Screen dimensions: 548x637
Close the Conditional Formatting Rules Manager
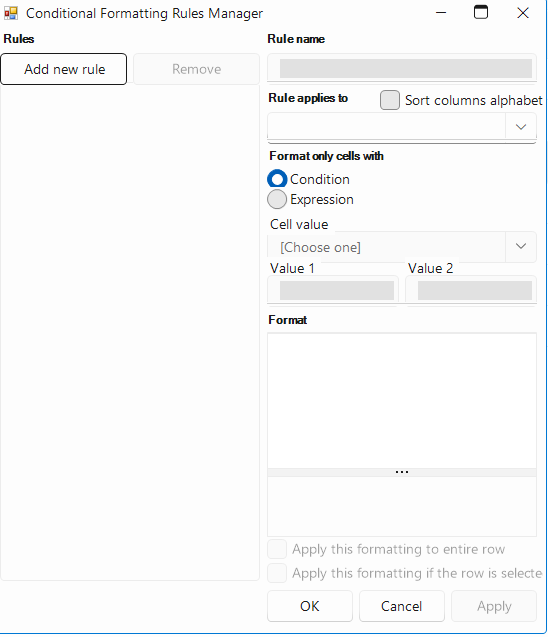[x=523, y=13]
